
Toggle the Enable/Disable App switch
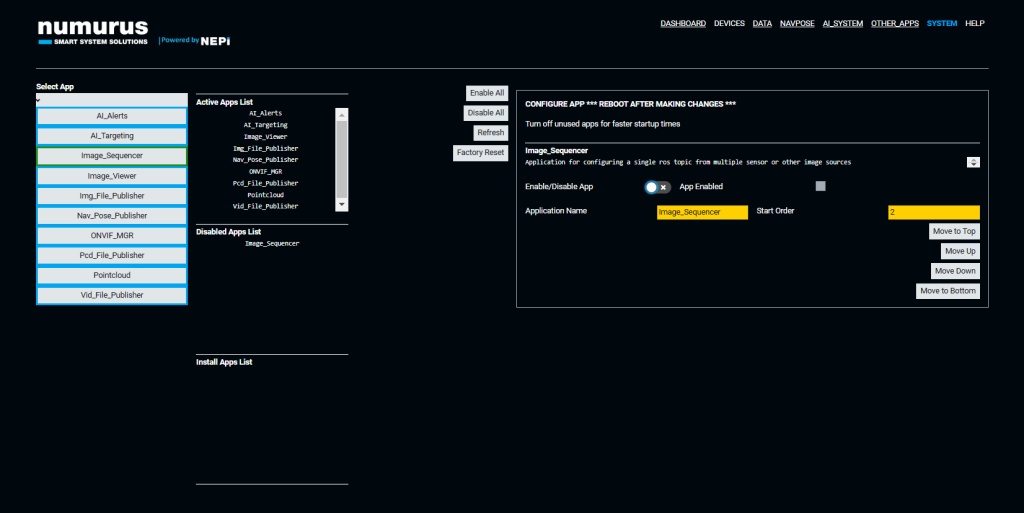tap(657, 187)
